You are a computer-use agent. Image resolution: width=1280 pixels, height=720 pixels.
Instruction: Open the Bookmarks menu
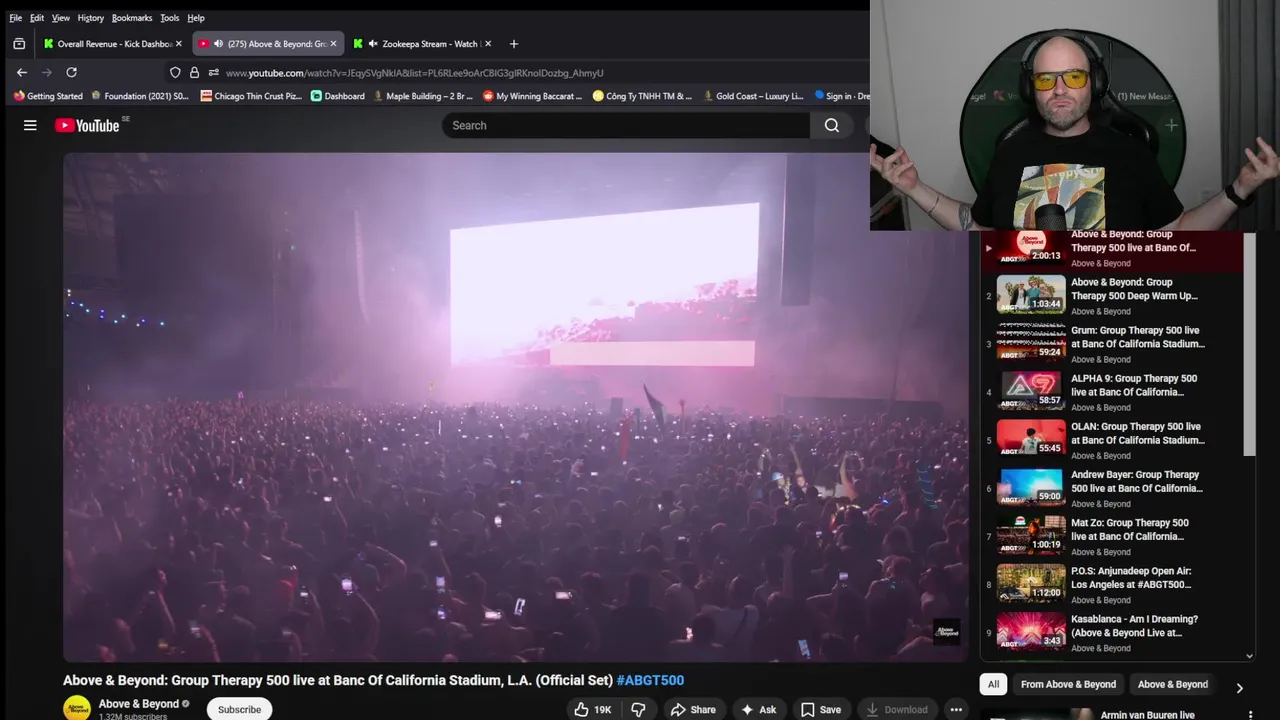(x=132, y=18)
